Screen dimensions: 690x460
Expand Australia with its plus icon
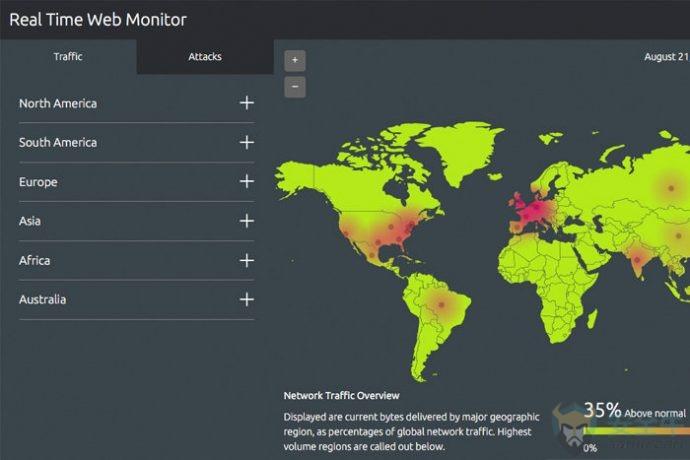coord(246,299)
